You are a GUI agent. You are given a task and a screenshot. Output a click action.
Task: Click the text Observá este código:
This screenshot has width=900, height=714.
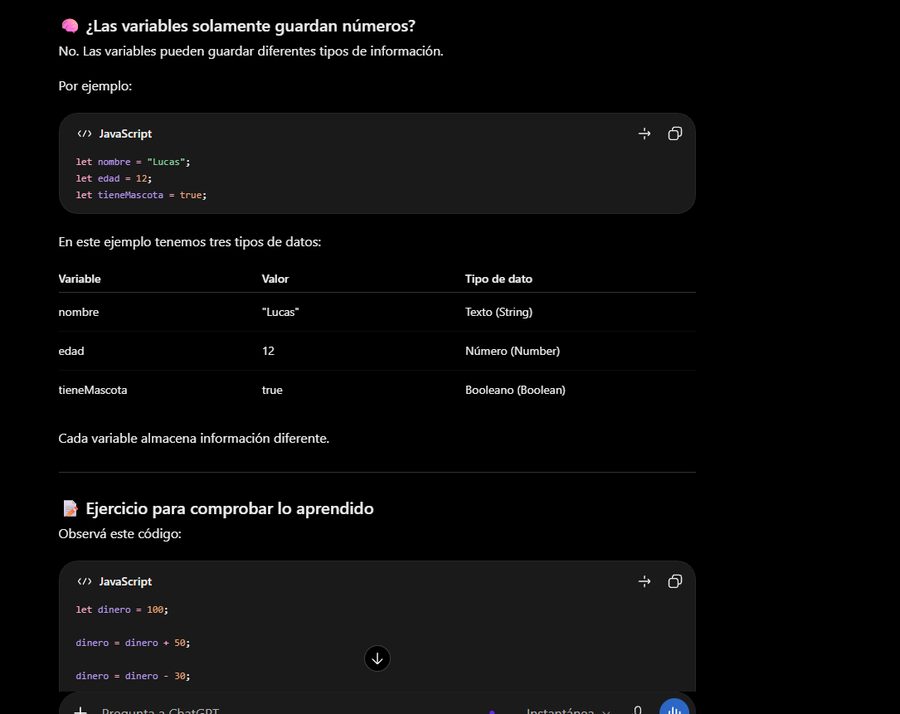pyautogui.click(x=120, y=534)
